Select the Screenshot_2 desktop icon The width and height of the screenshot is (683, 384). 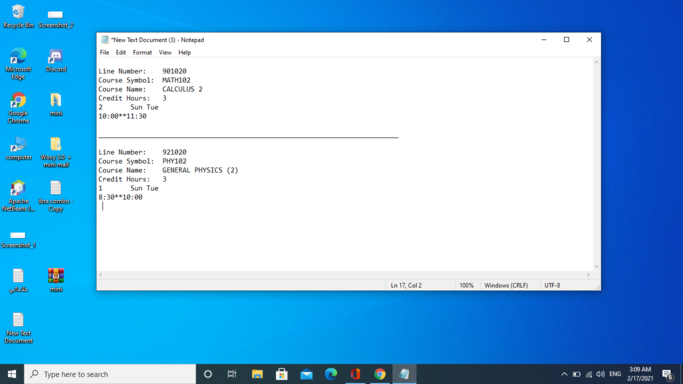click(55, 19)
